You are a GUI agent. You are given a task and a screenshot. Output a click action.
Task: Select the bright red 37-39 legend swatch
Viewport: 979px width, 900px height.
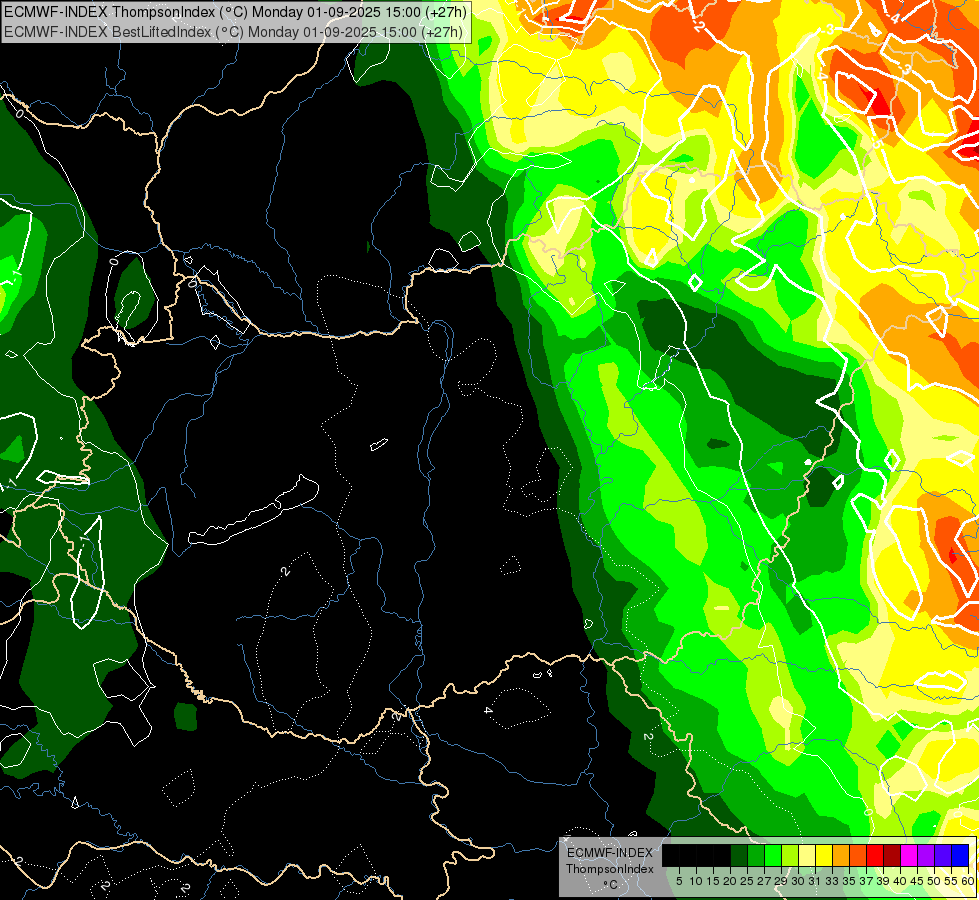coord(875,855)
